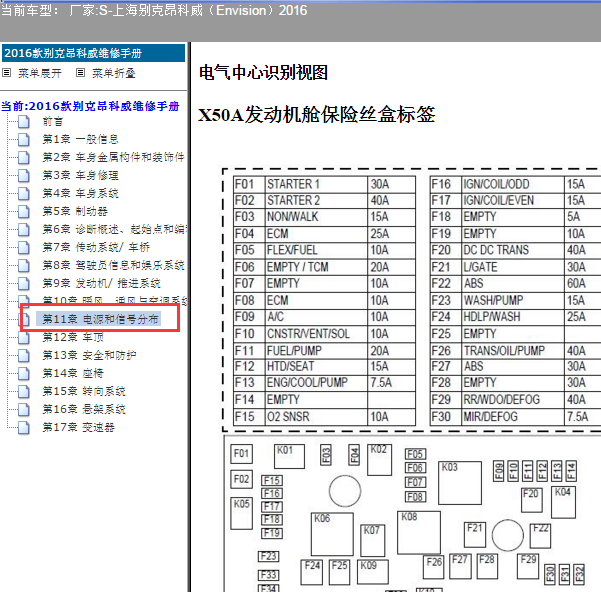Open 第6章 诊断概述 chapter
This screenshot has width=601, height=592.
coord(114,229)
